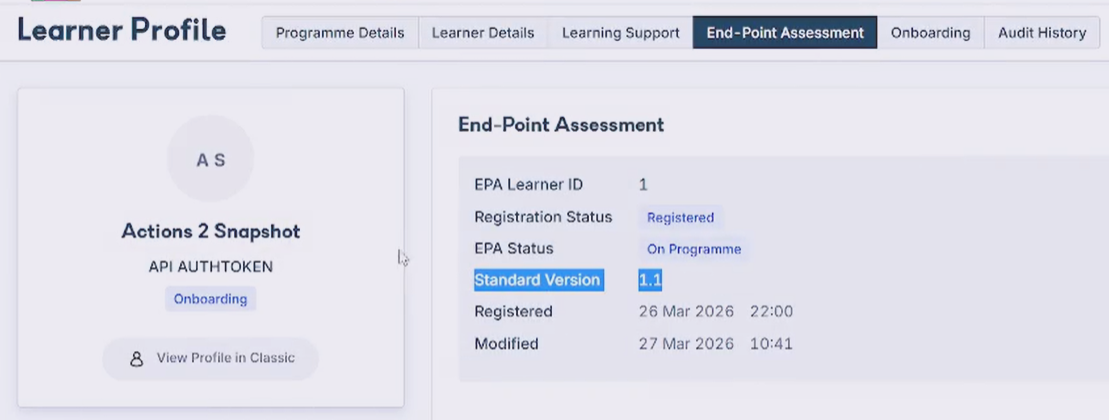
Task: Click the Registered status badge
Action: 680,218
